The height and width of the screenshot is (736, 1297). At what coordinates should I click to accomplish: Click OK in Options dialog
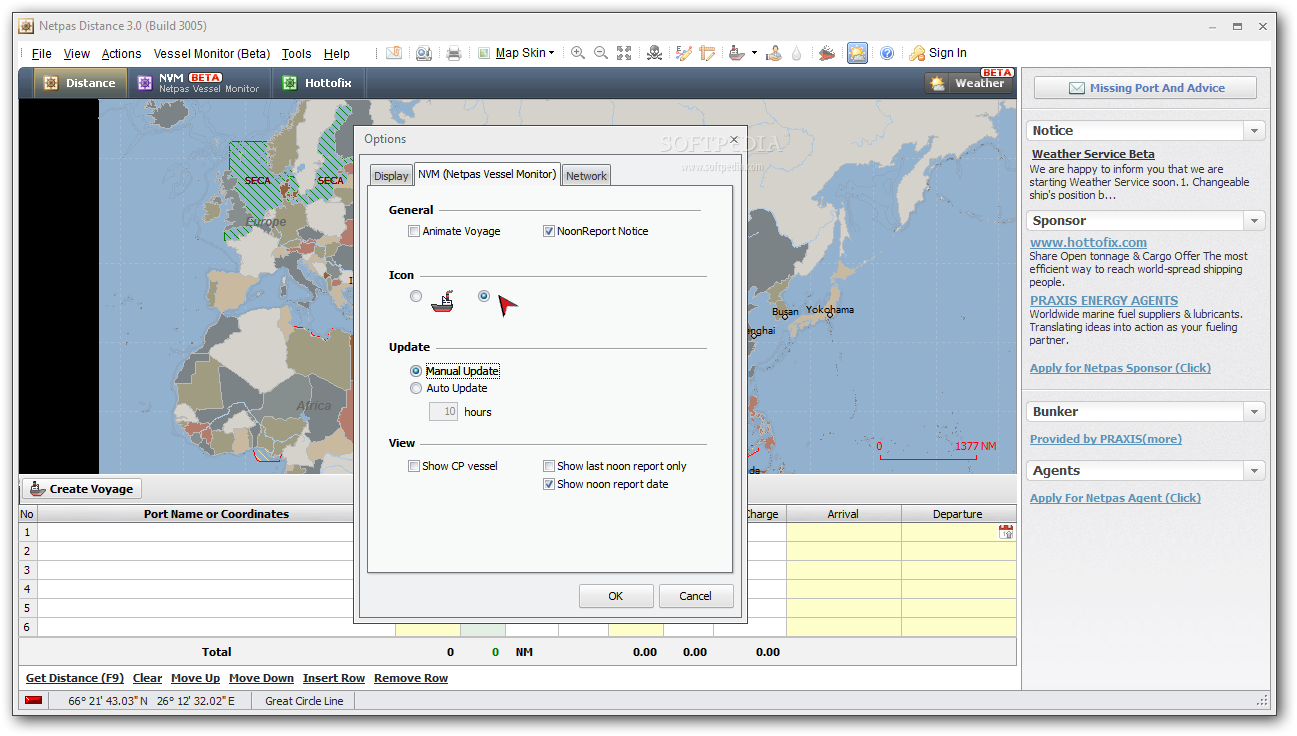coord(616,596)
